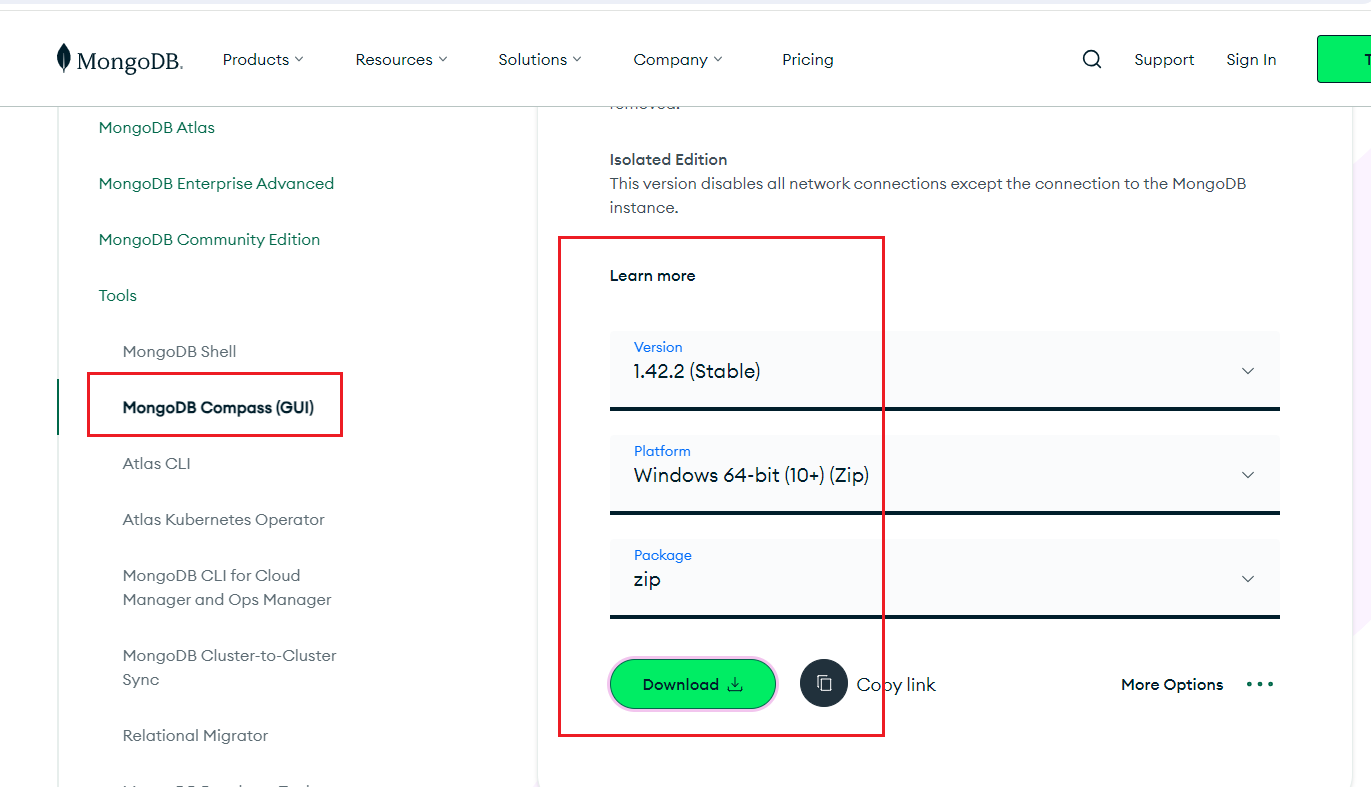Select Pricing in the top navigation

click(x=807, y=59)
